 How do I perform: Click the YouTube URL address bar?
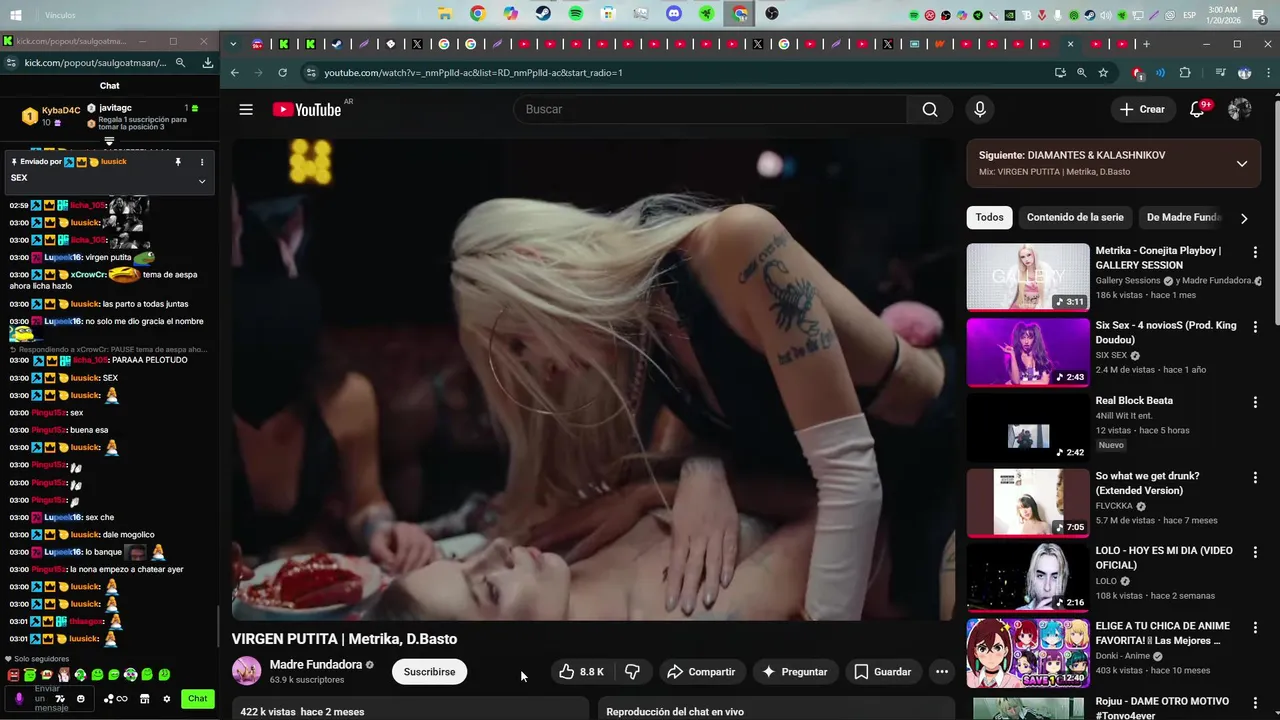680,72
